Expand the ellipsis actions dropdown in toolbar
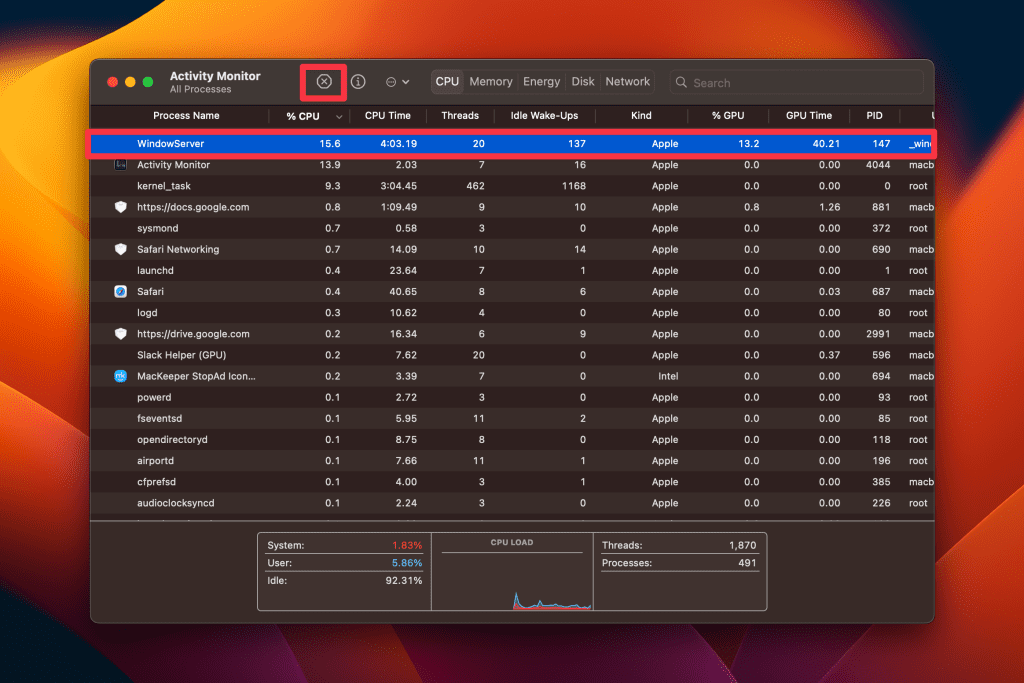The height and width of the screenshot is (683, 1024). [x=397, y=82]
